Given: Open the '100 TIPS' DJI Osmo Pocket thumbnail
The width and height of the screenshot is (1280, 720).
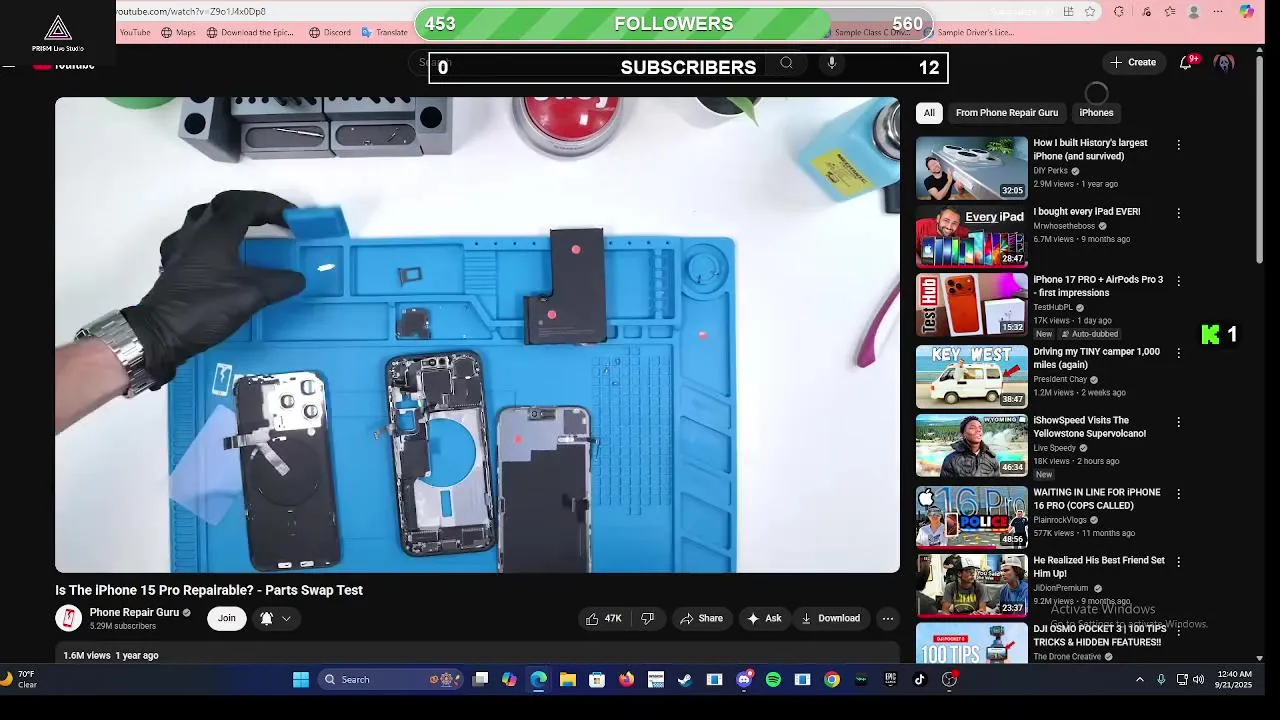Looking at the screenshot, I should [x=972, y=642].
